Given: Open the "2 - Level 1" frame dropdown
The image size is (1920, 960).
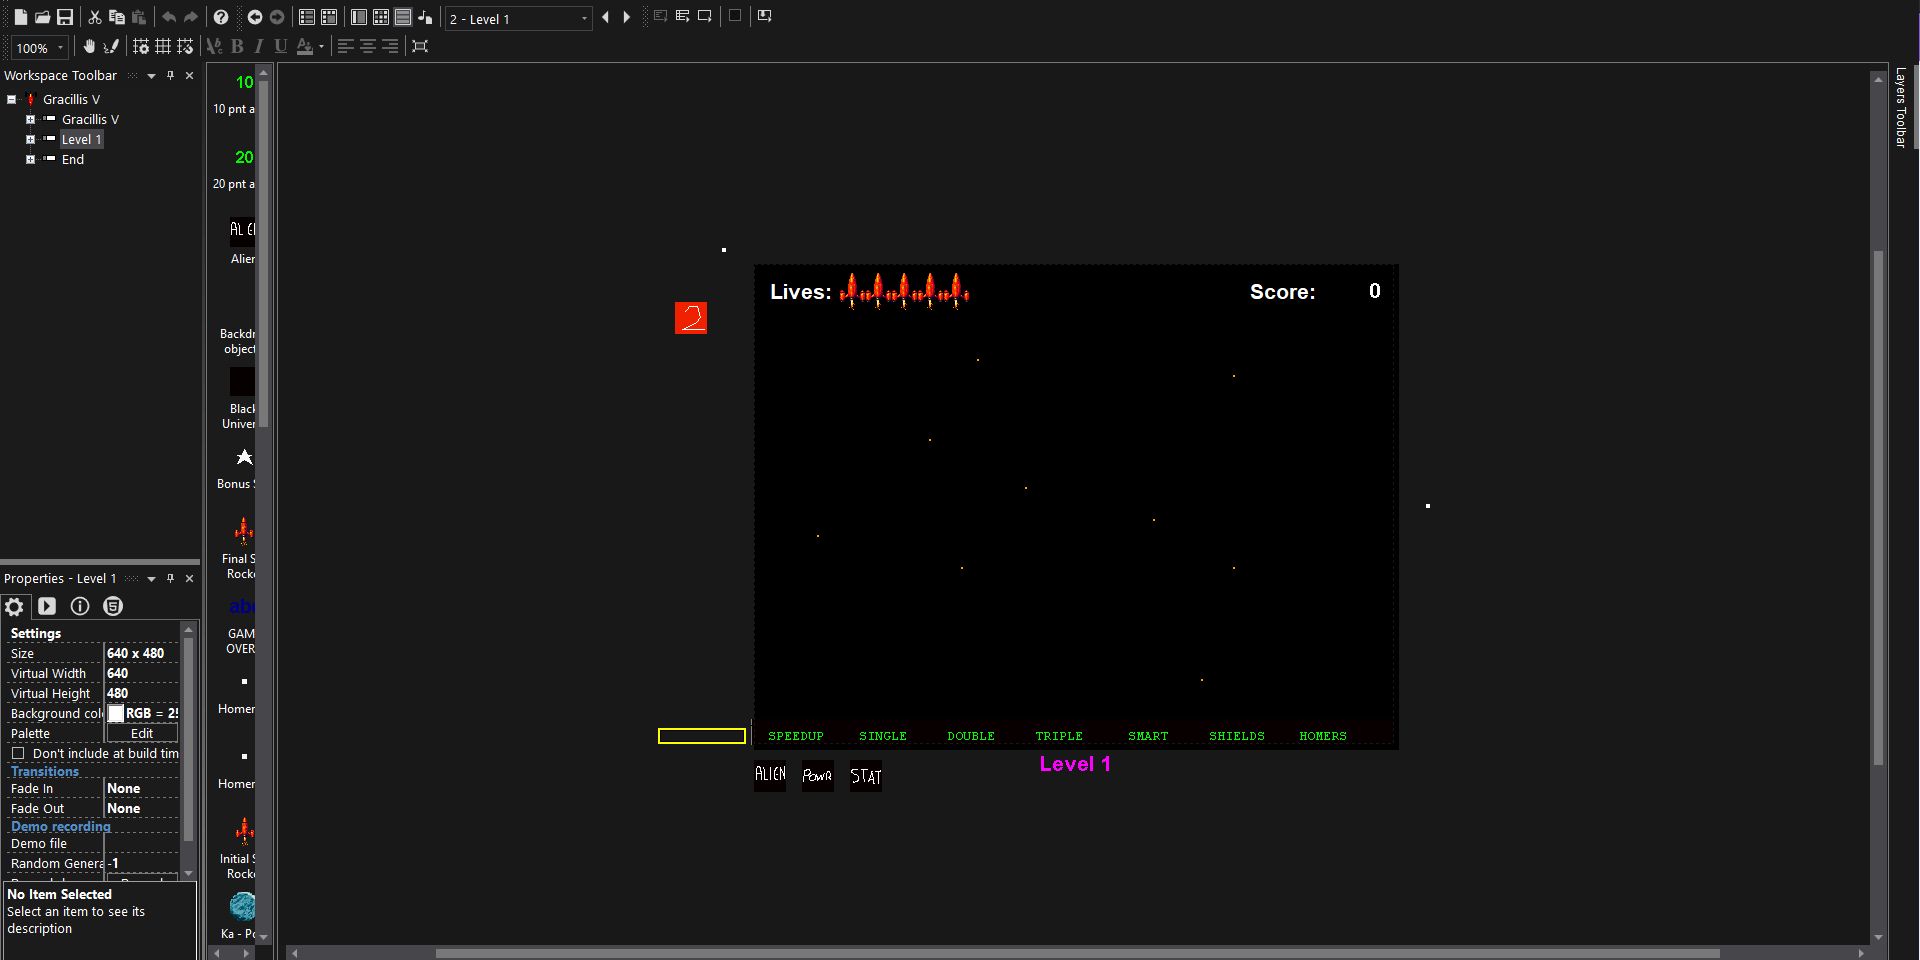Looking at the screenshot, I should pos(583,18).
